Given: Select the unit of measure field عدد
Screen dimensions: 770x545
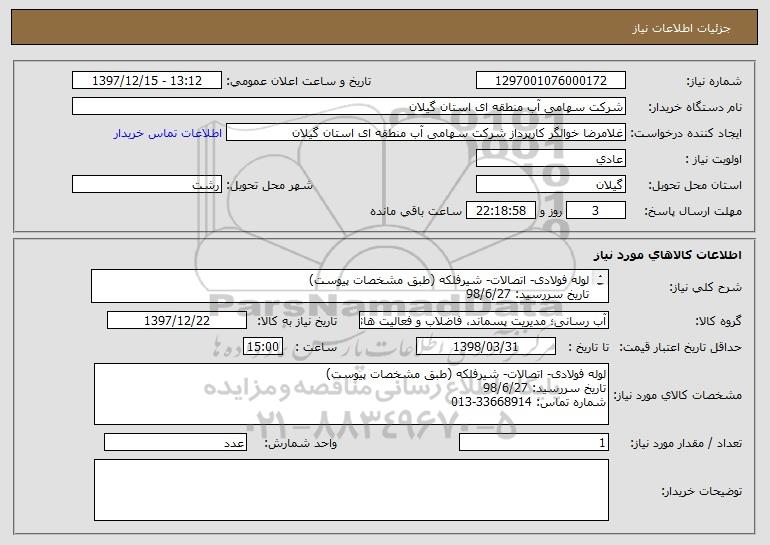Looking at the screenshot, I should 175,442.
